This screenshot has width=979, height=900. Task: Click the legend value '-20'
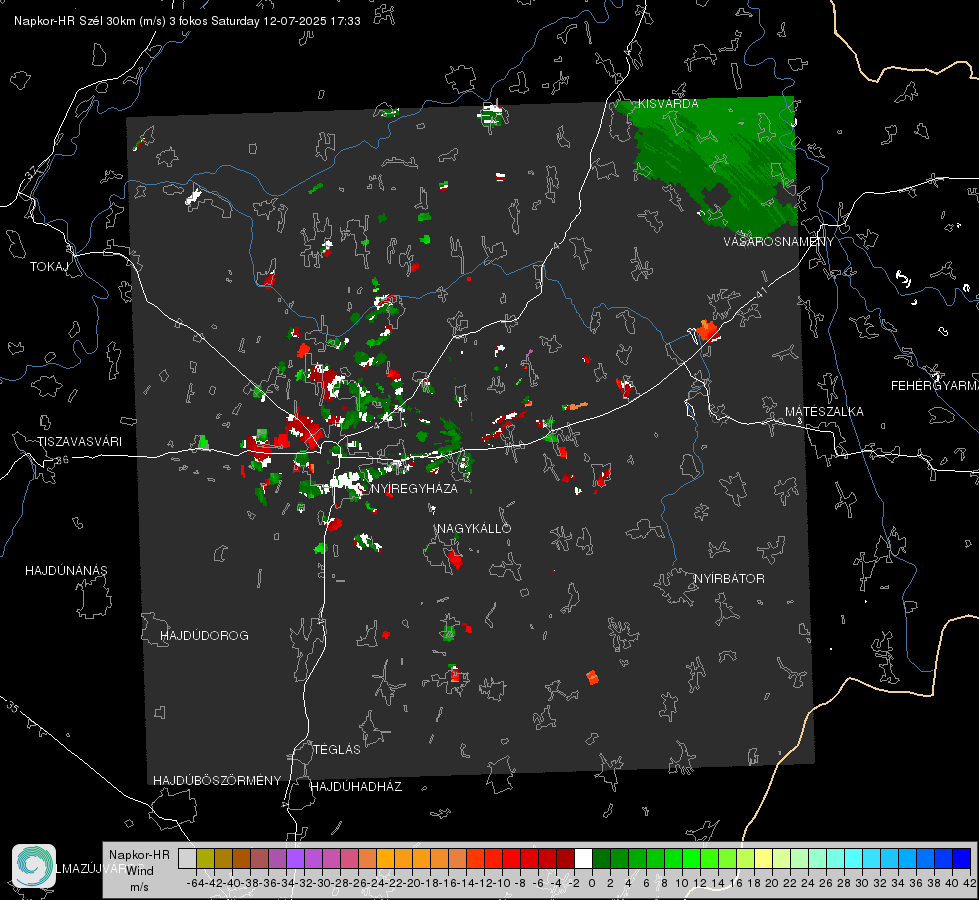pos(413,883)
